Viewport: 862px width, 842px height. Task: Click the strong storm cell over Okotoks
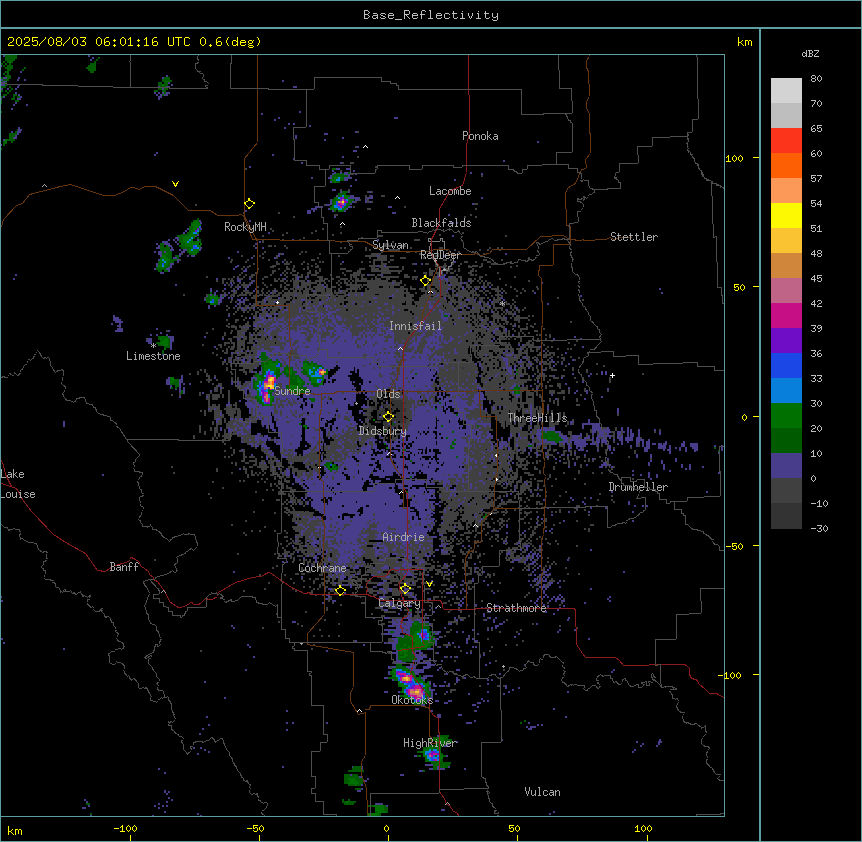click(412, 684)
